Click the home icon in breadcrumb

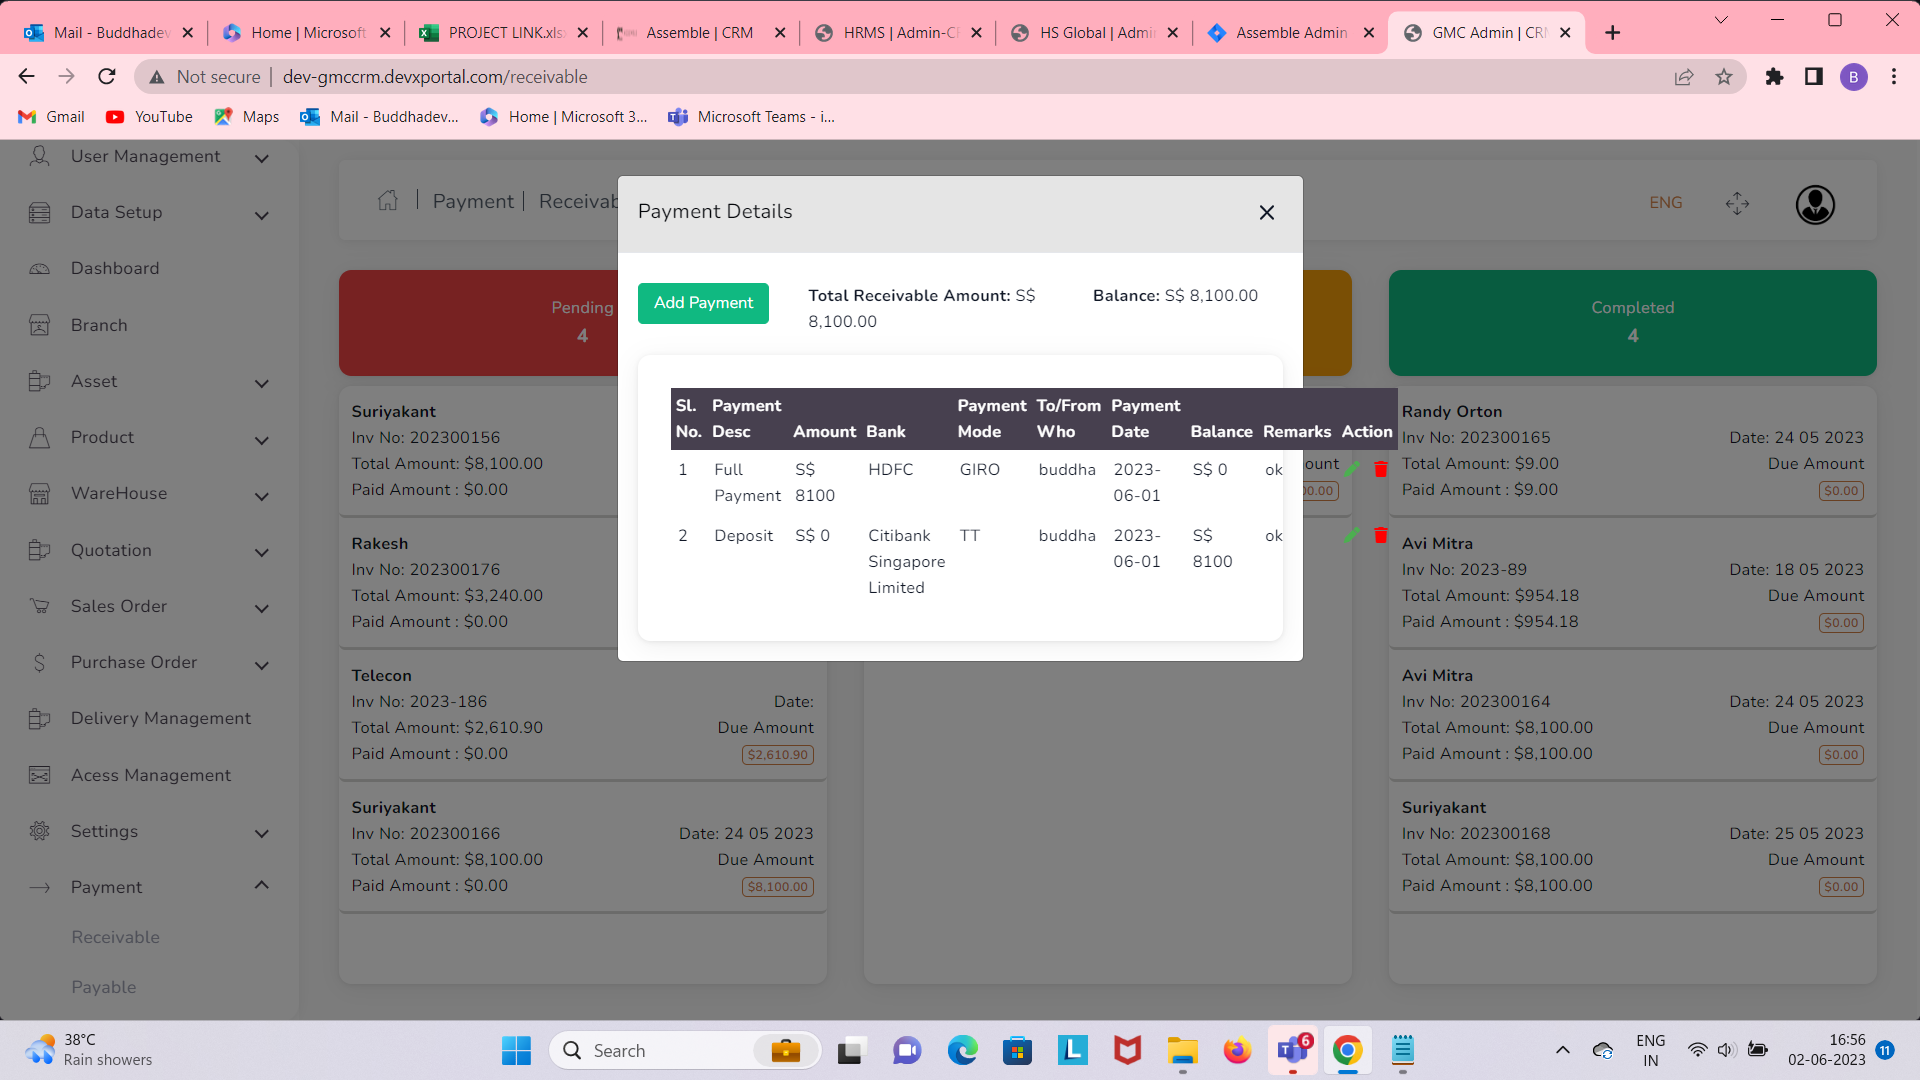click(388, 201)
